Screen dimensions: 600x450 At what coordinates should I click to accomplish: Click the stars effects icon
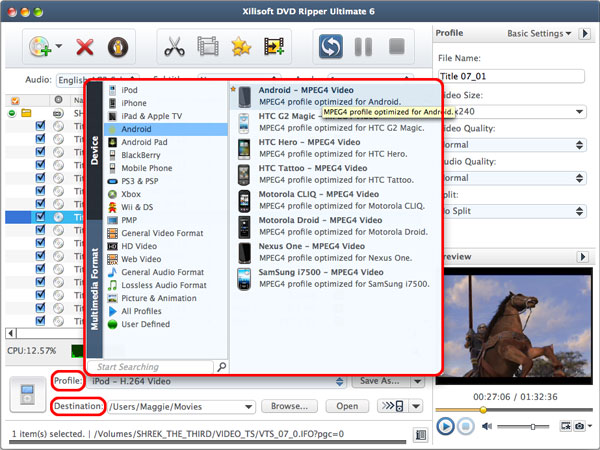coord(241,47)
